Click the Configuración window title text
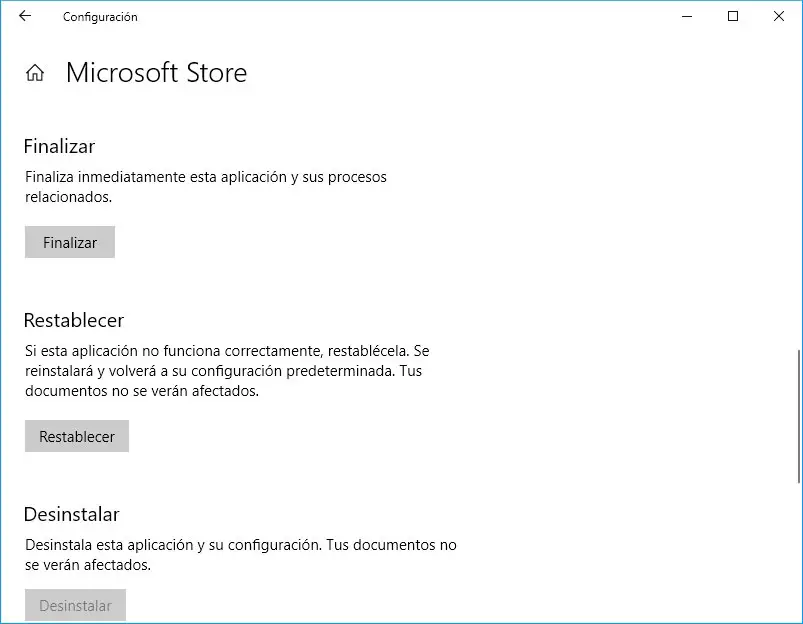 (100, 17)
